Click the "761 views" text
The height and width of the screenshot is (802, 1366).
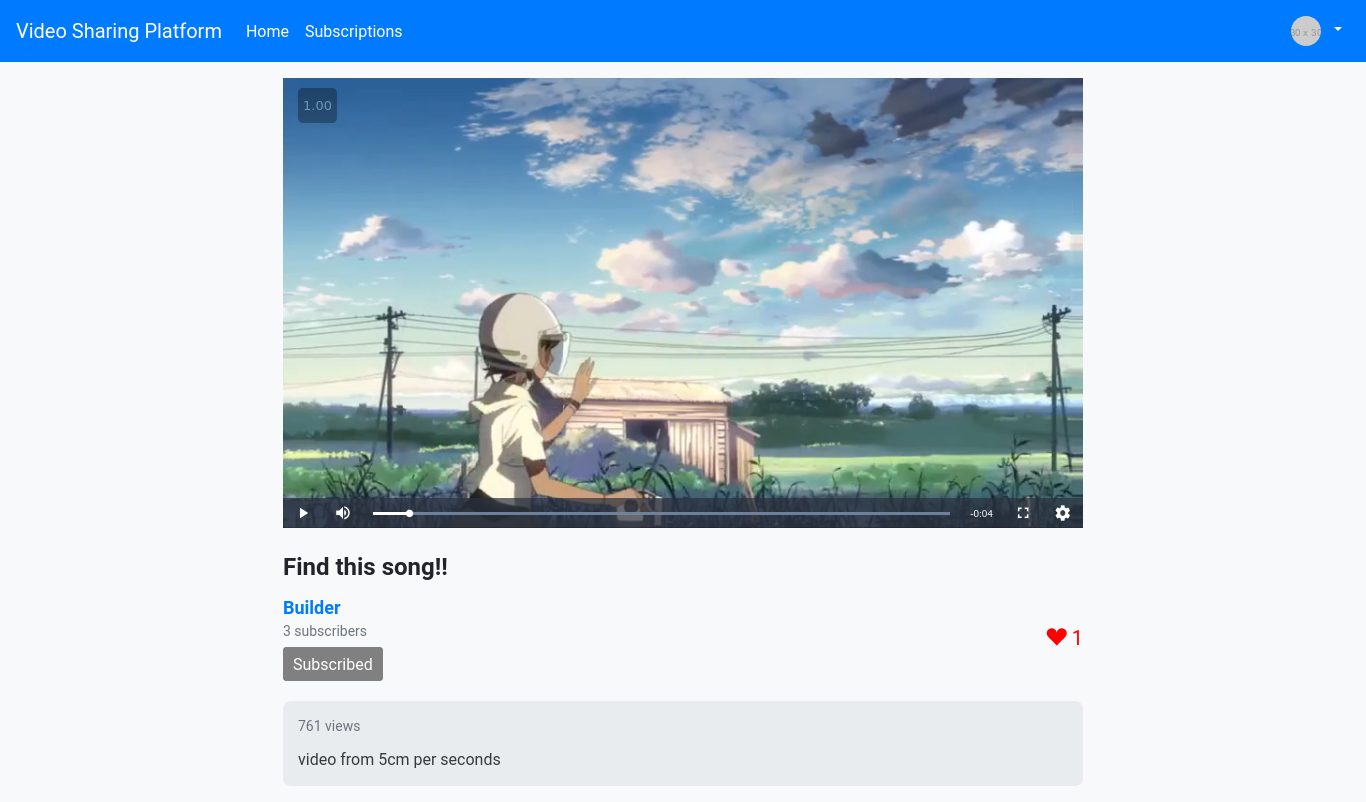coord(329,726)
